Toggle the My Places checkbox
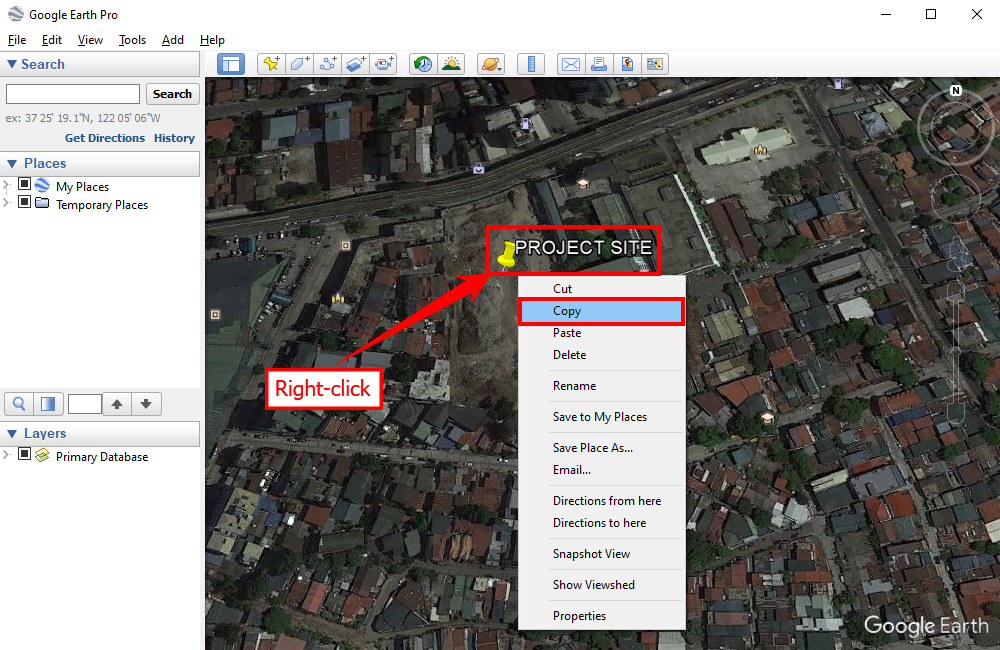 [24, 184]
